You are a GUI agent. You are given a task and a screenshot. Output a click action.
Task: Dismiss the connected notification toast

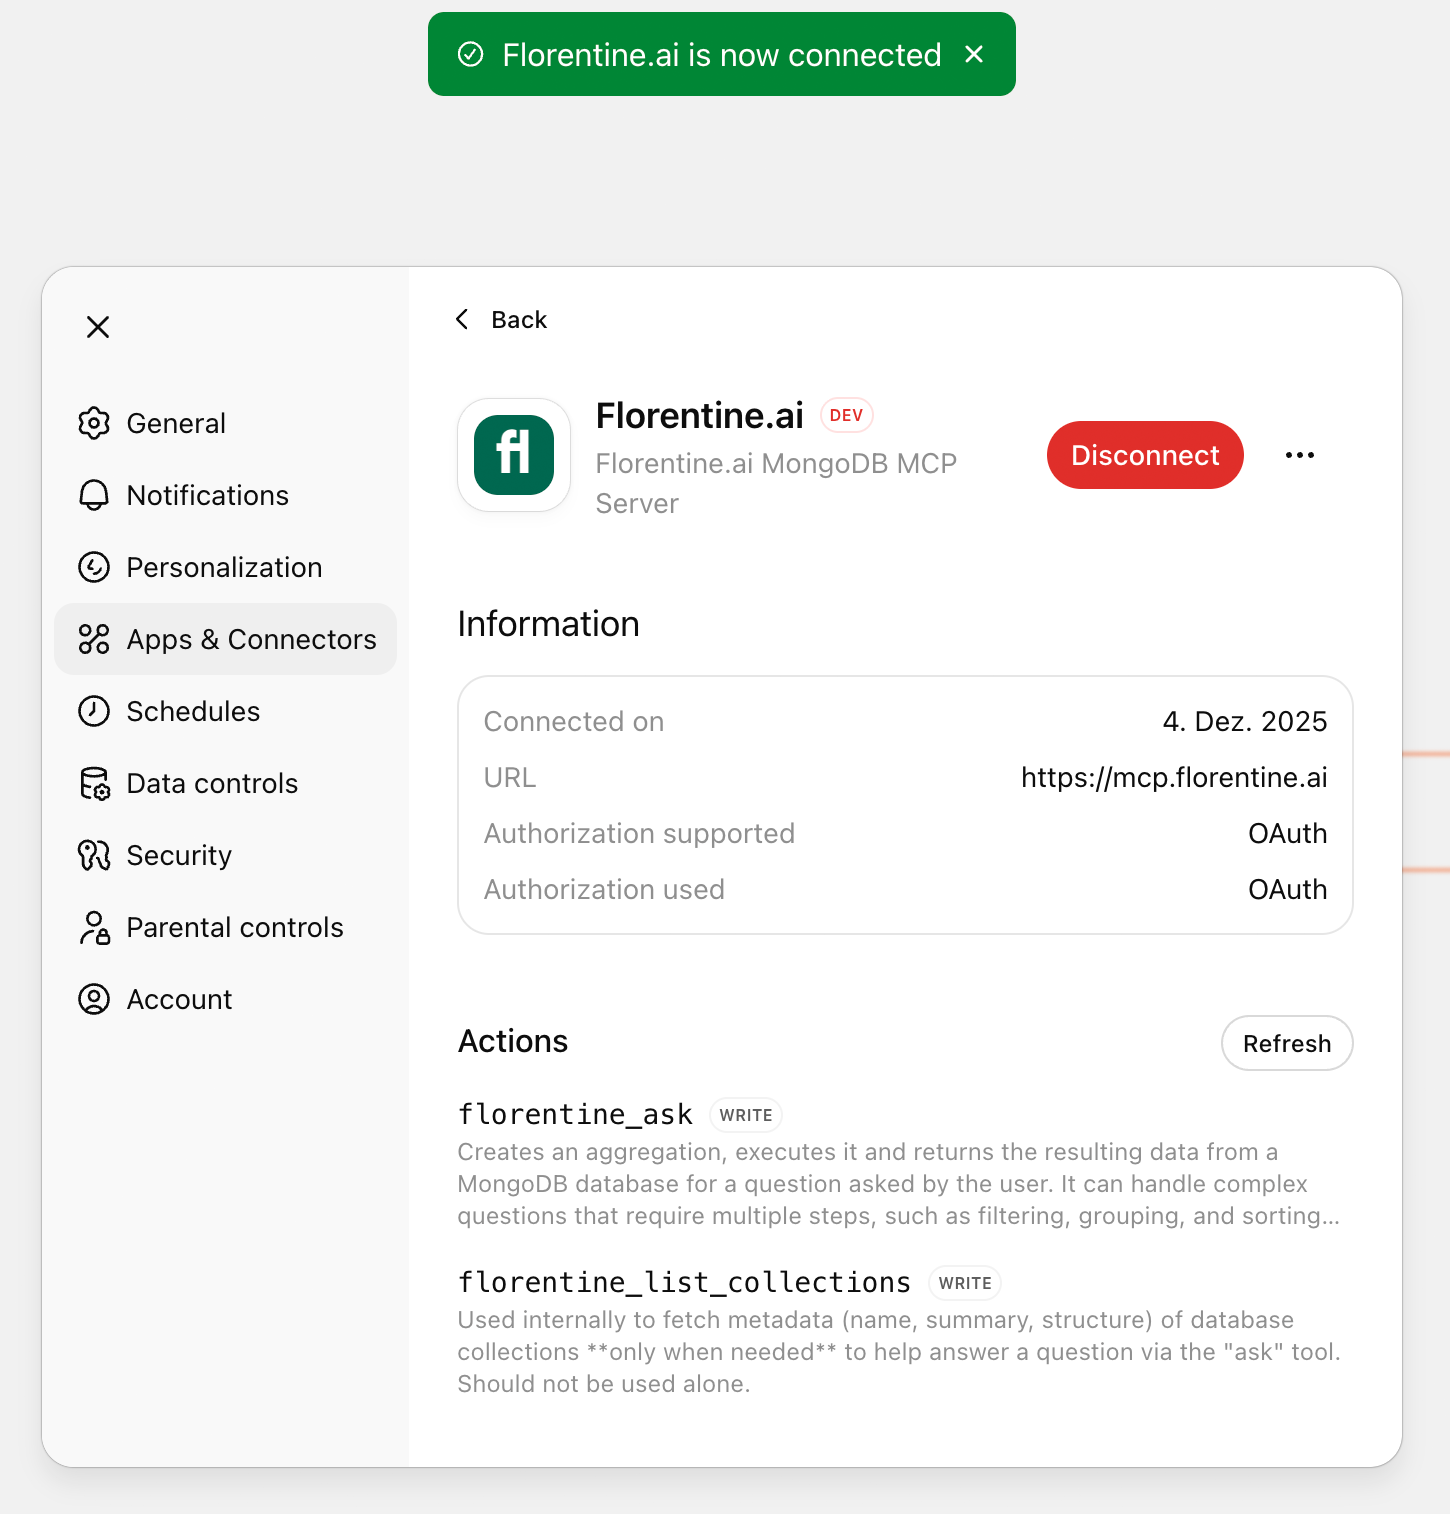pos(974,54)
